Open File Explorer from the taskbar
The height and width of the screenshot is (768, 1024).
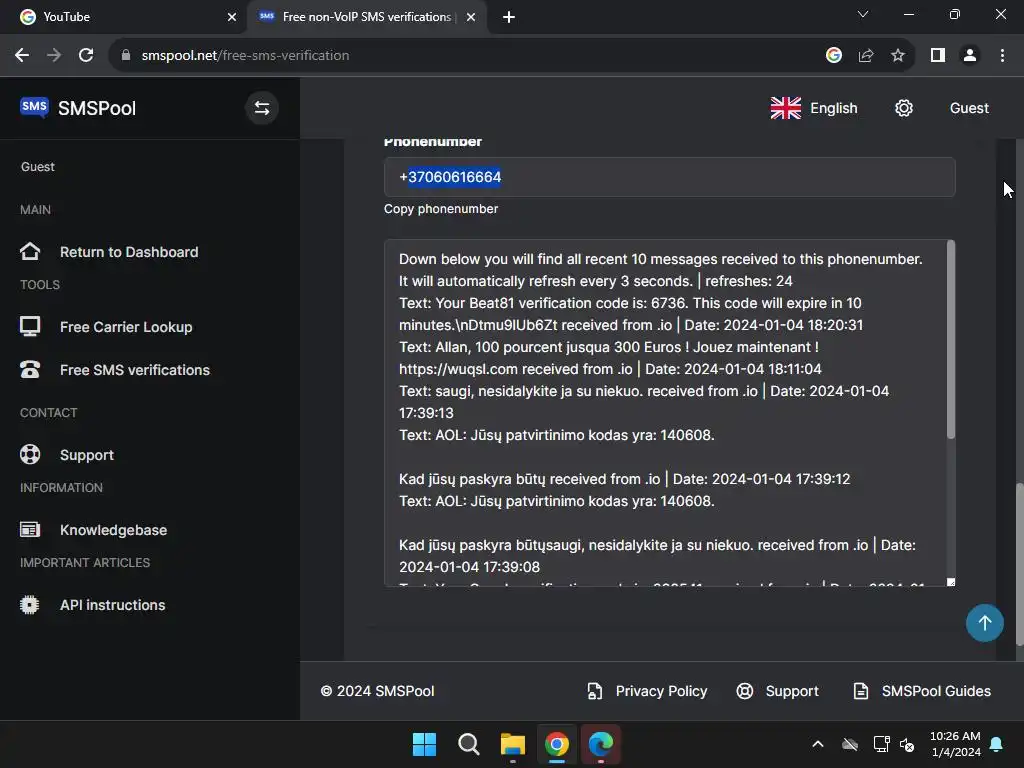(513, 744)
